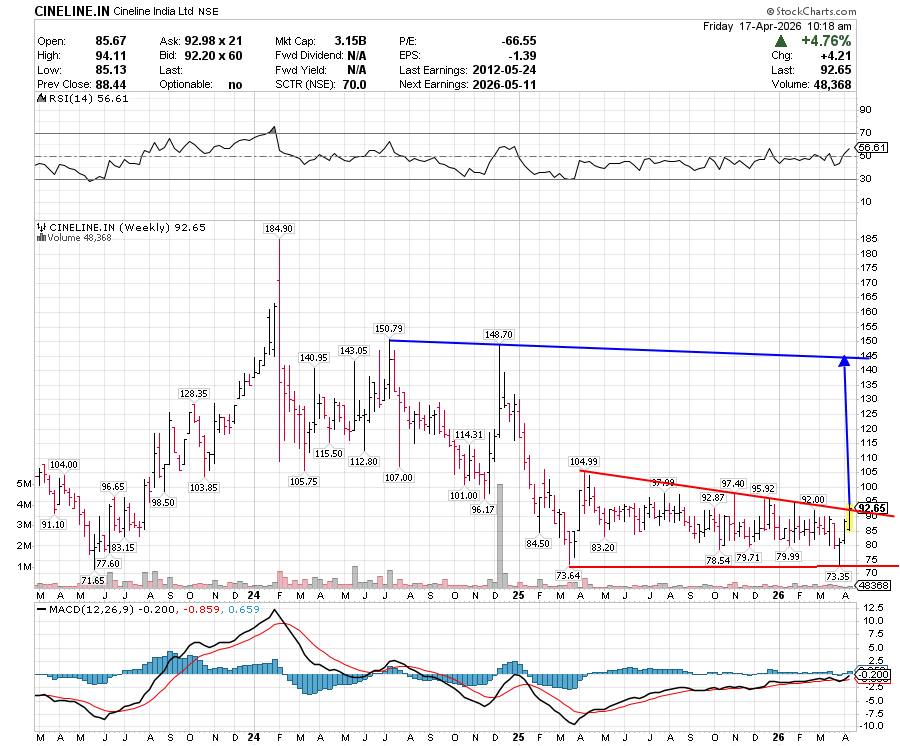Click the 95.92 price label
The image size is (900, 746).
coord(763,488)
